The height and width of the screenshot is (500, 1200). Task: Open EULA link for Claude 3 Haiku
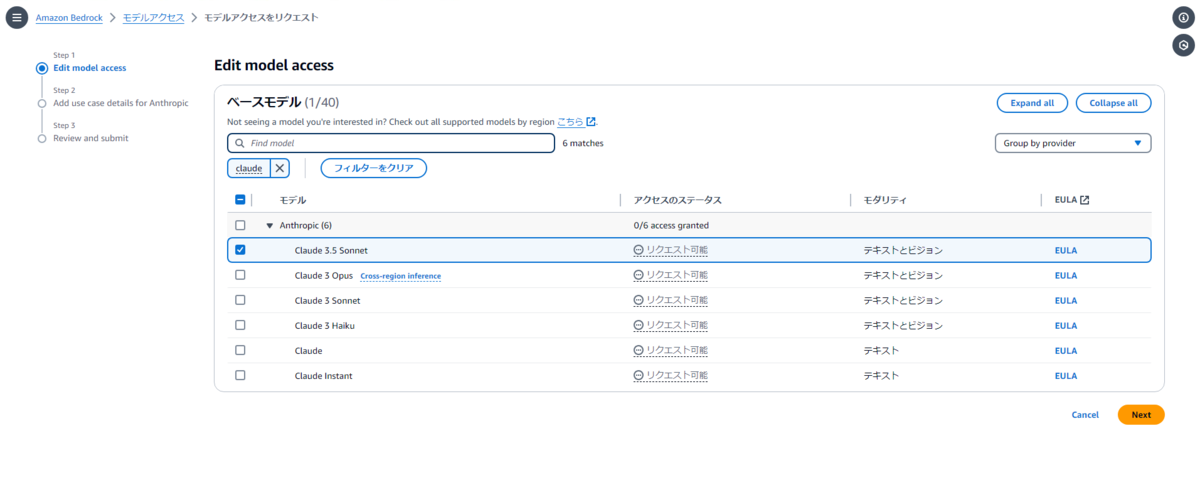(x=1066, y=325)
